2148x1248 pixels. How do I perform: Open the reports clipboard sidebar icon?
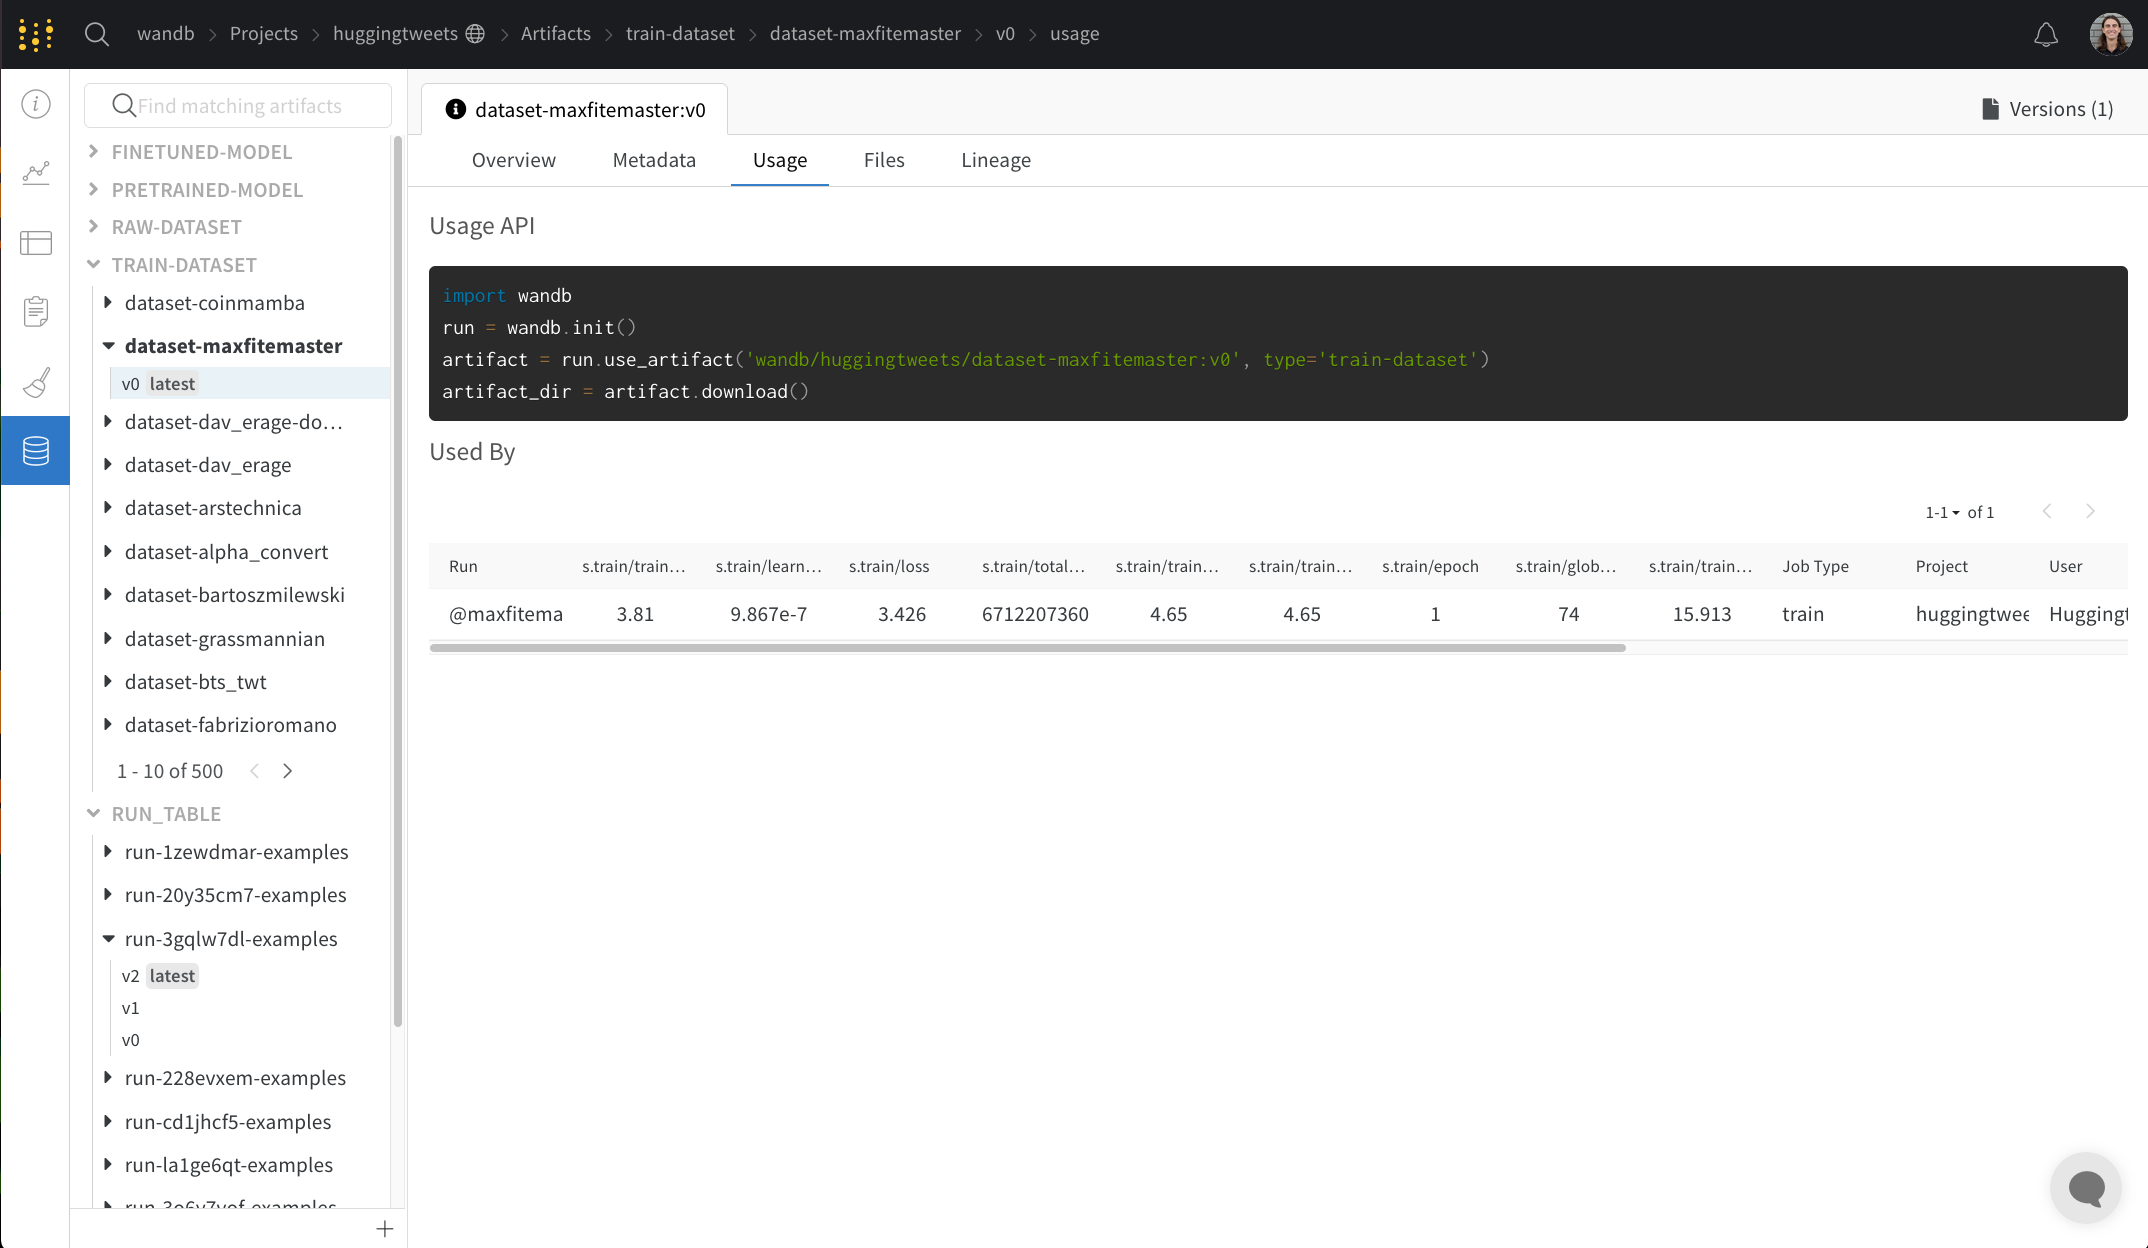(x=36, y=312)
